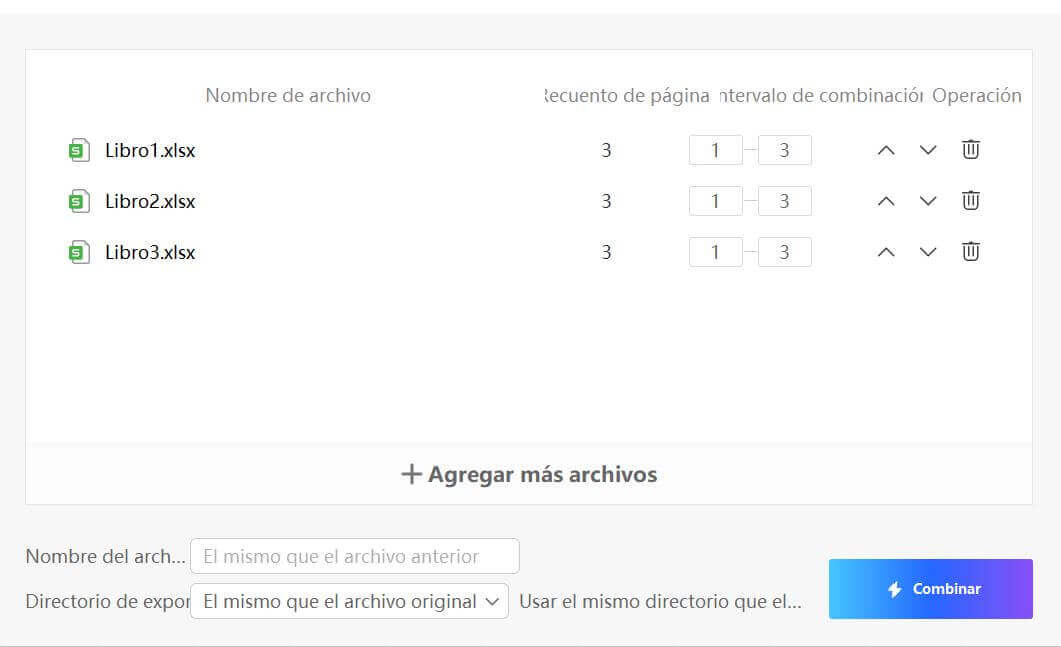
Task: Remove Libro3.xlsx with trash icon
Action: click(x=970, y=252)
